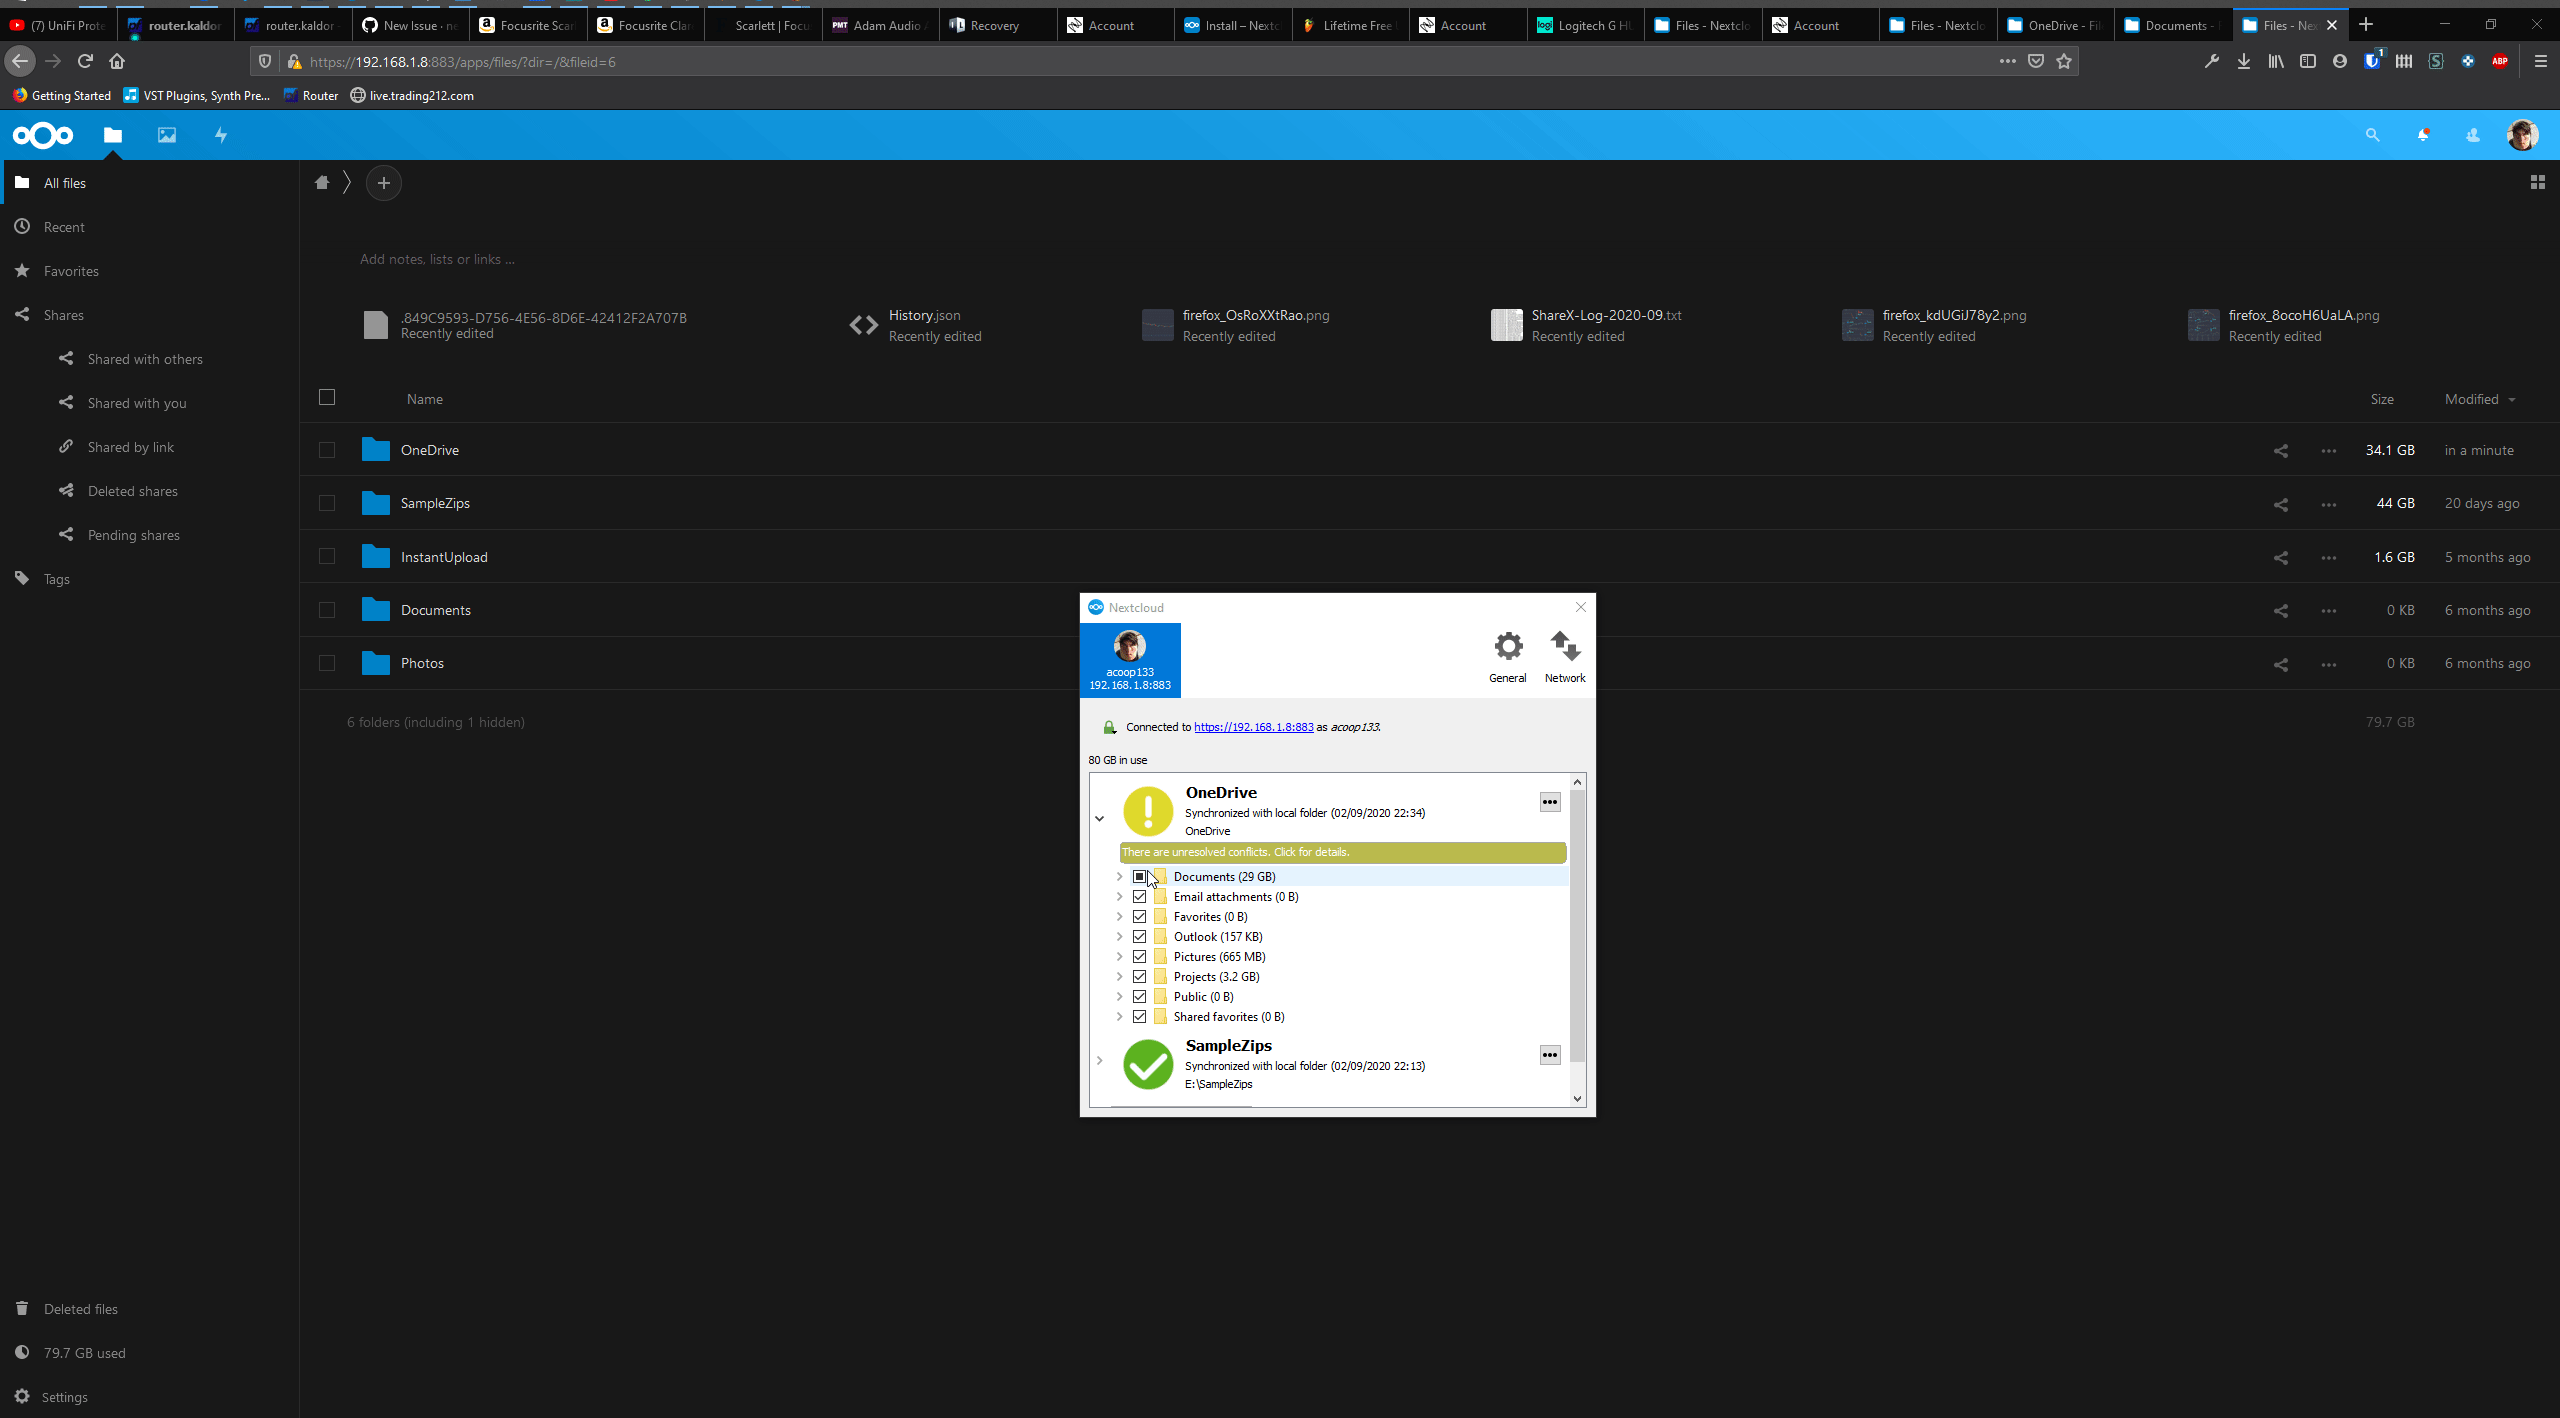This screenshot has height=1418, width=2560.
Task: Open Shared with others in sidebar
Action: 145,359
